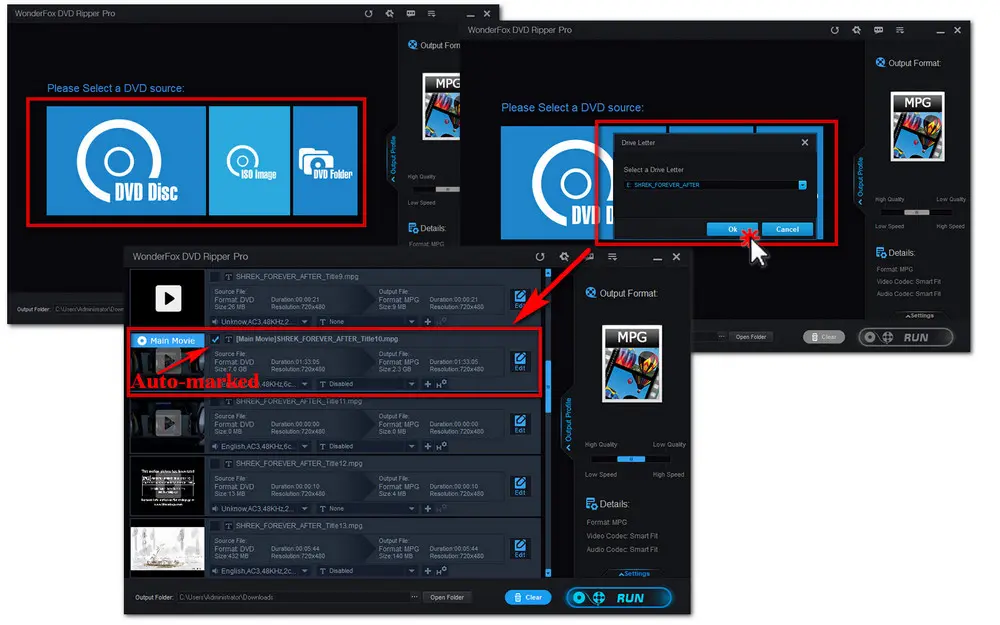Open the Output Profile side tab in Drive Letter window

point(860,179)
